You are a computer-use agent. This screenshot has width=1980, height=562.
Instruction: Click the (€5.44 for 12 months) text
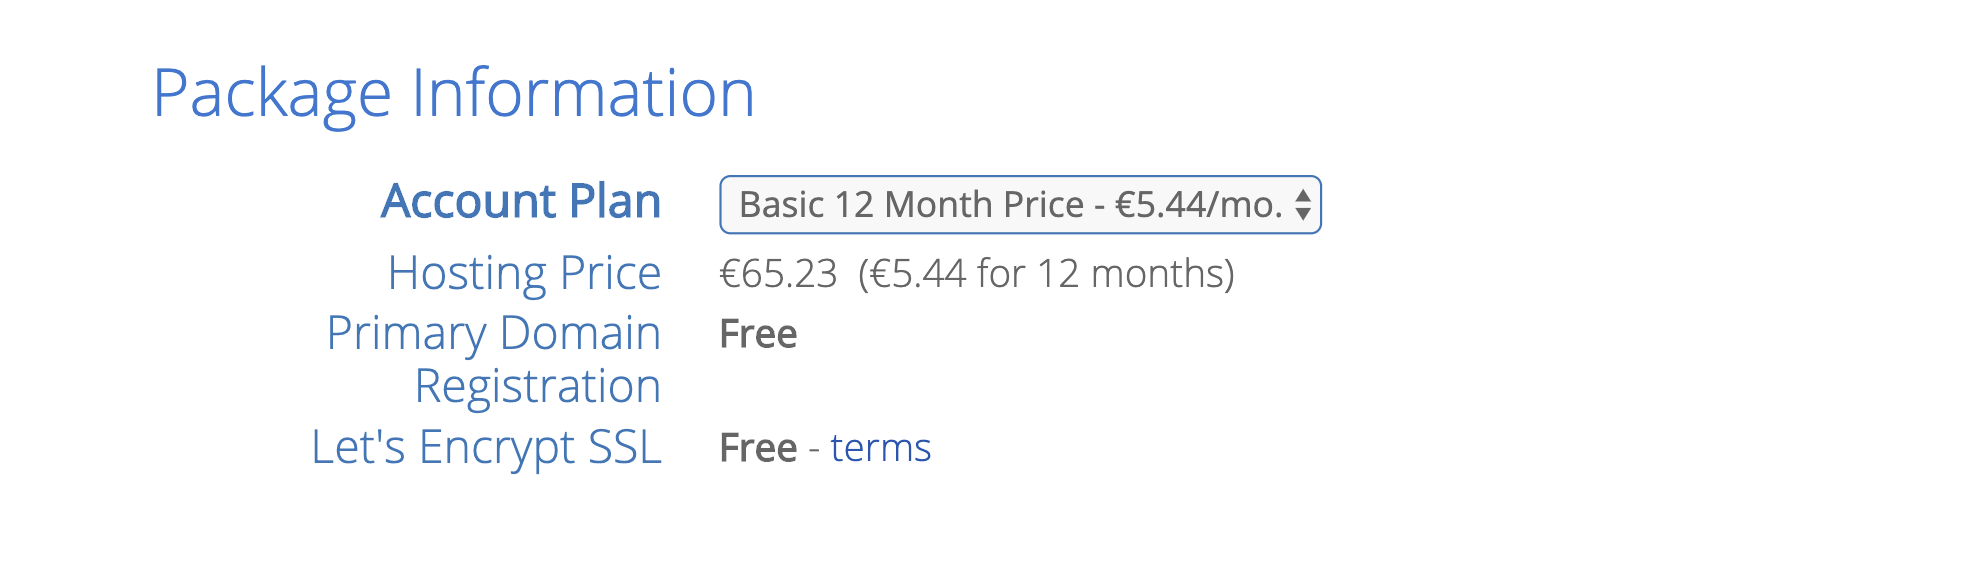coord(1046,274)
